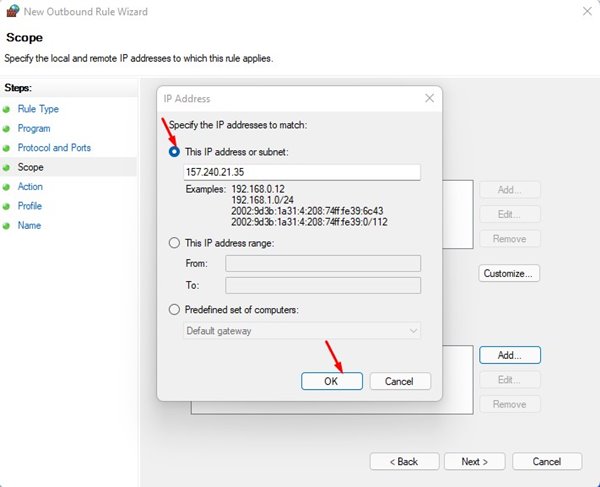600x487 pixels.
Task: Choose 'Predefined set of computers' option
Action: point(175,309)
